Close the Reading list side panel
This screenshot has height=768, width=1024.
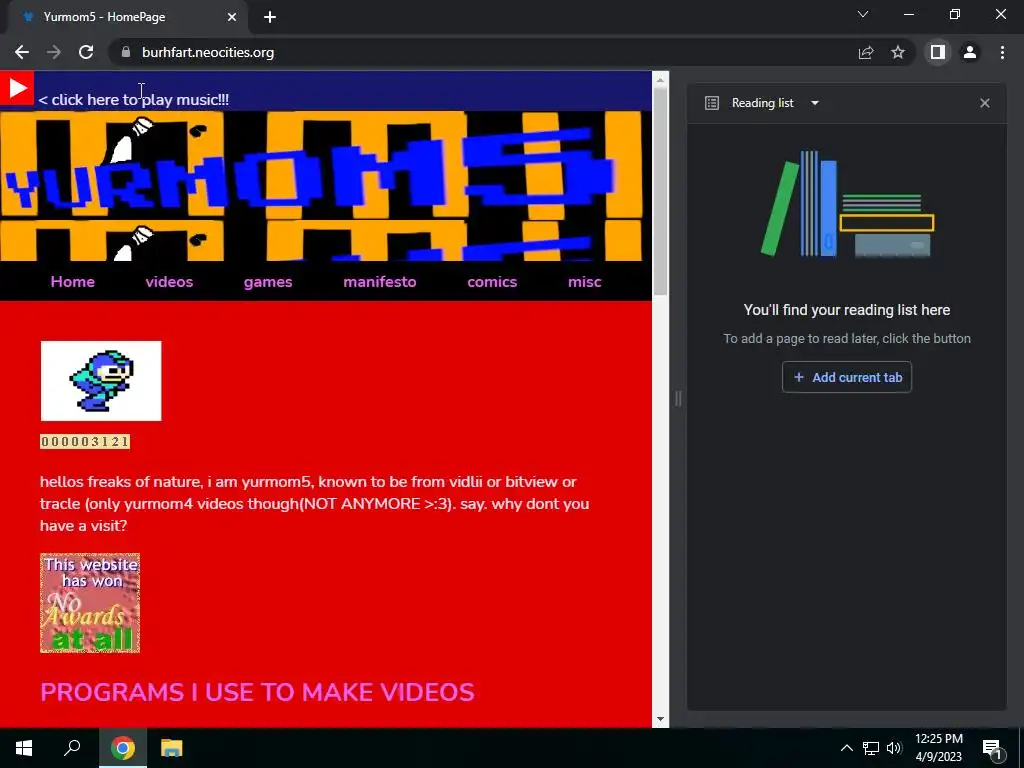(x=985, y=103)
